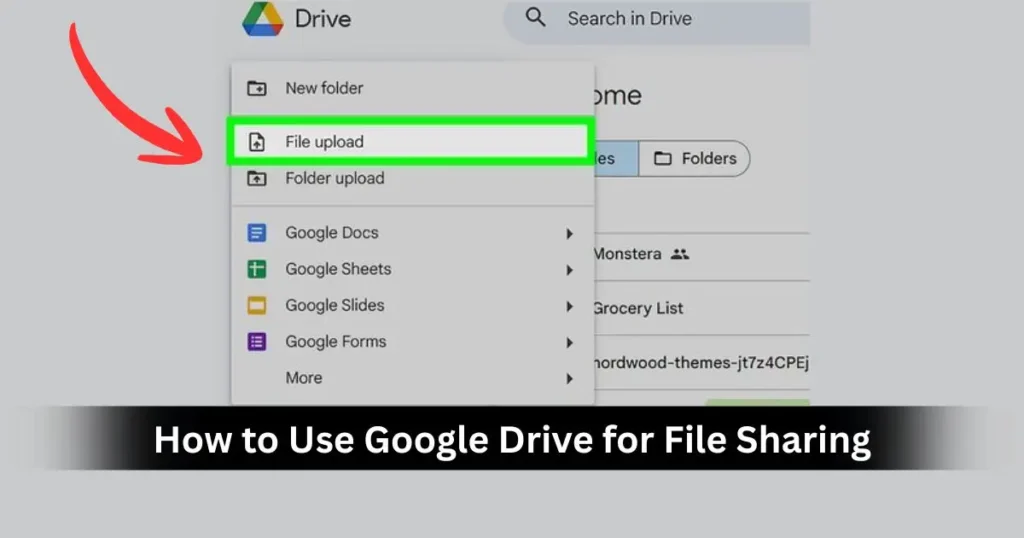Click the blue Google Docs icon
The height and width of the screenshot is (538, 1024).
click(257, 232)
